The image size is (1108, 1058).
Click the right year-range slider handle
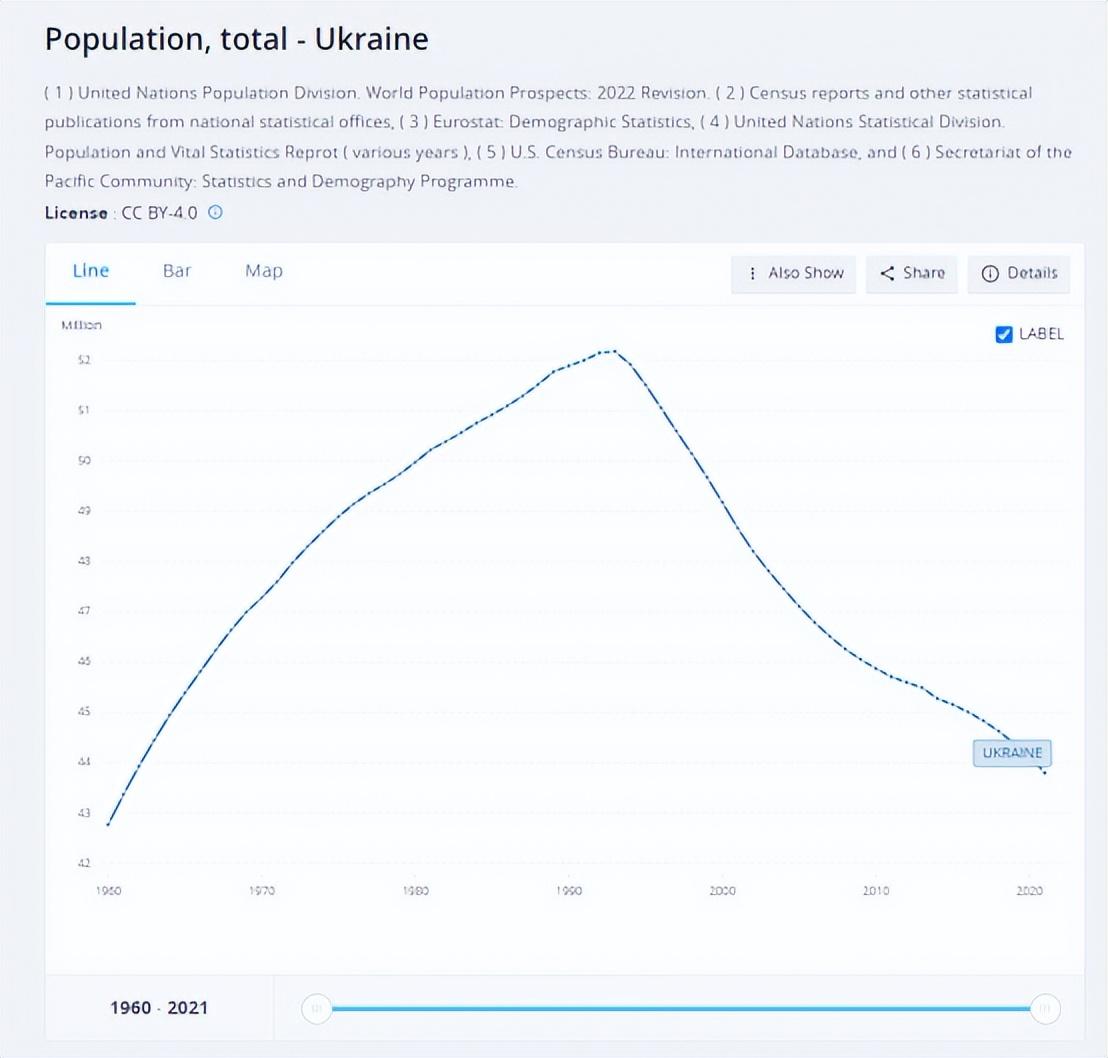pyautogui.click(x=1045, y=1008)
